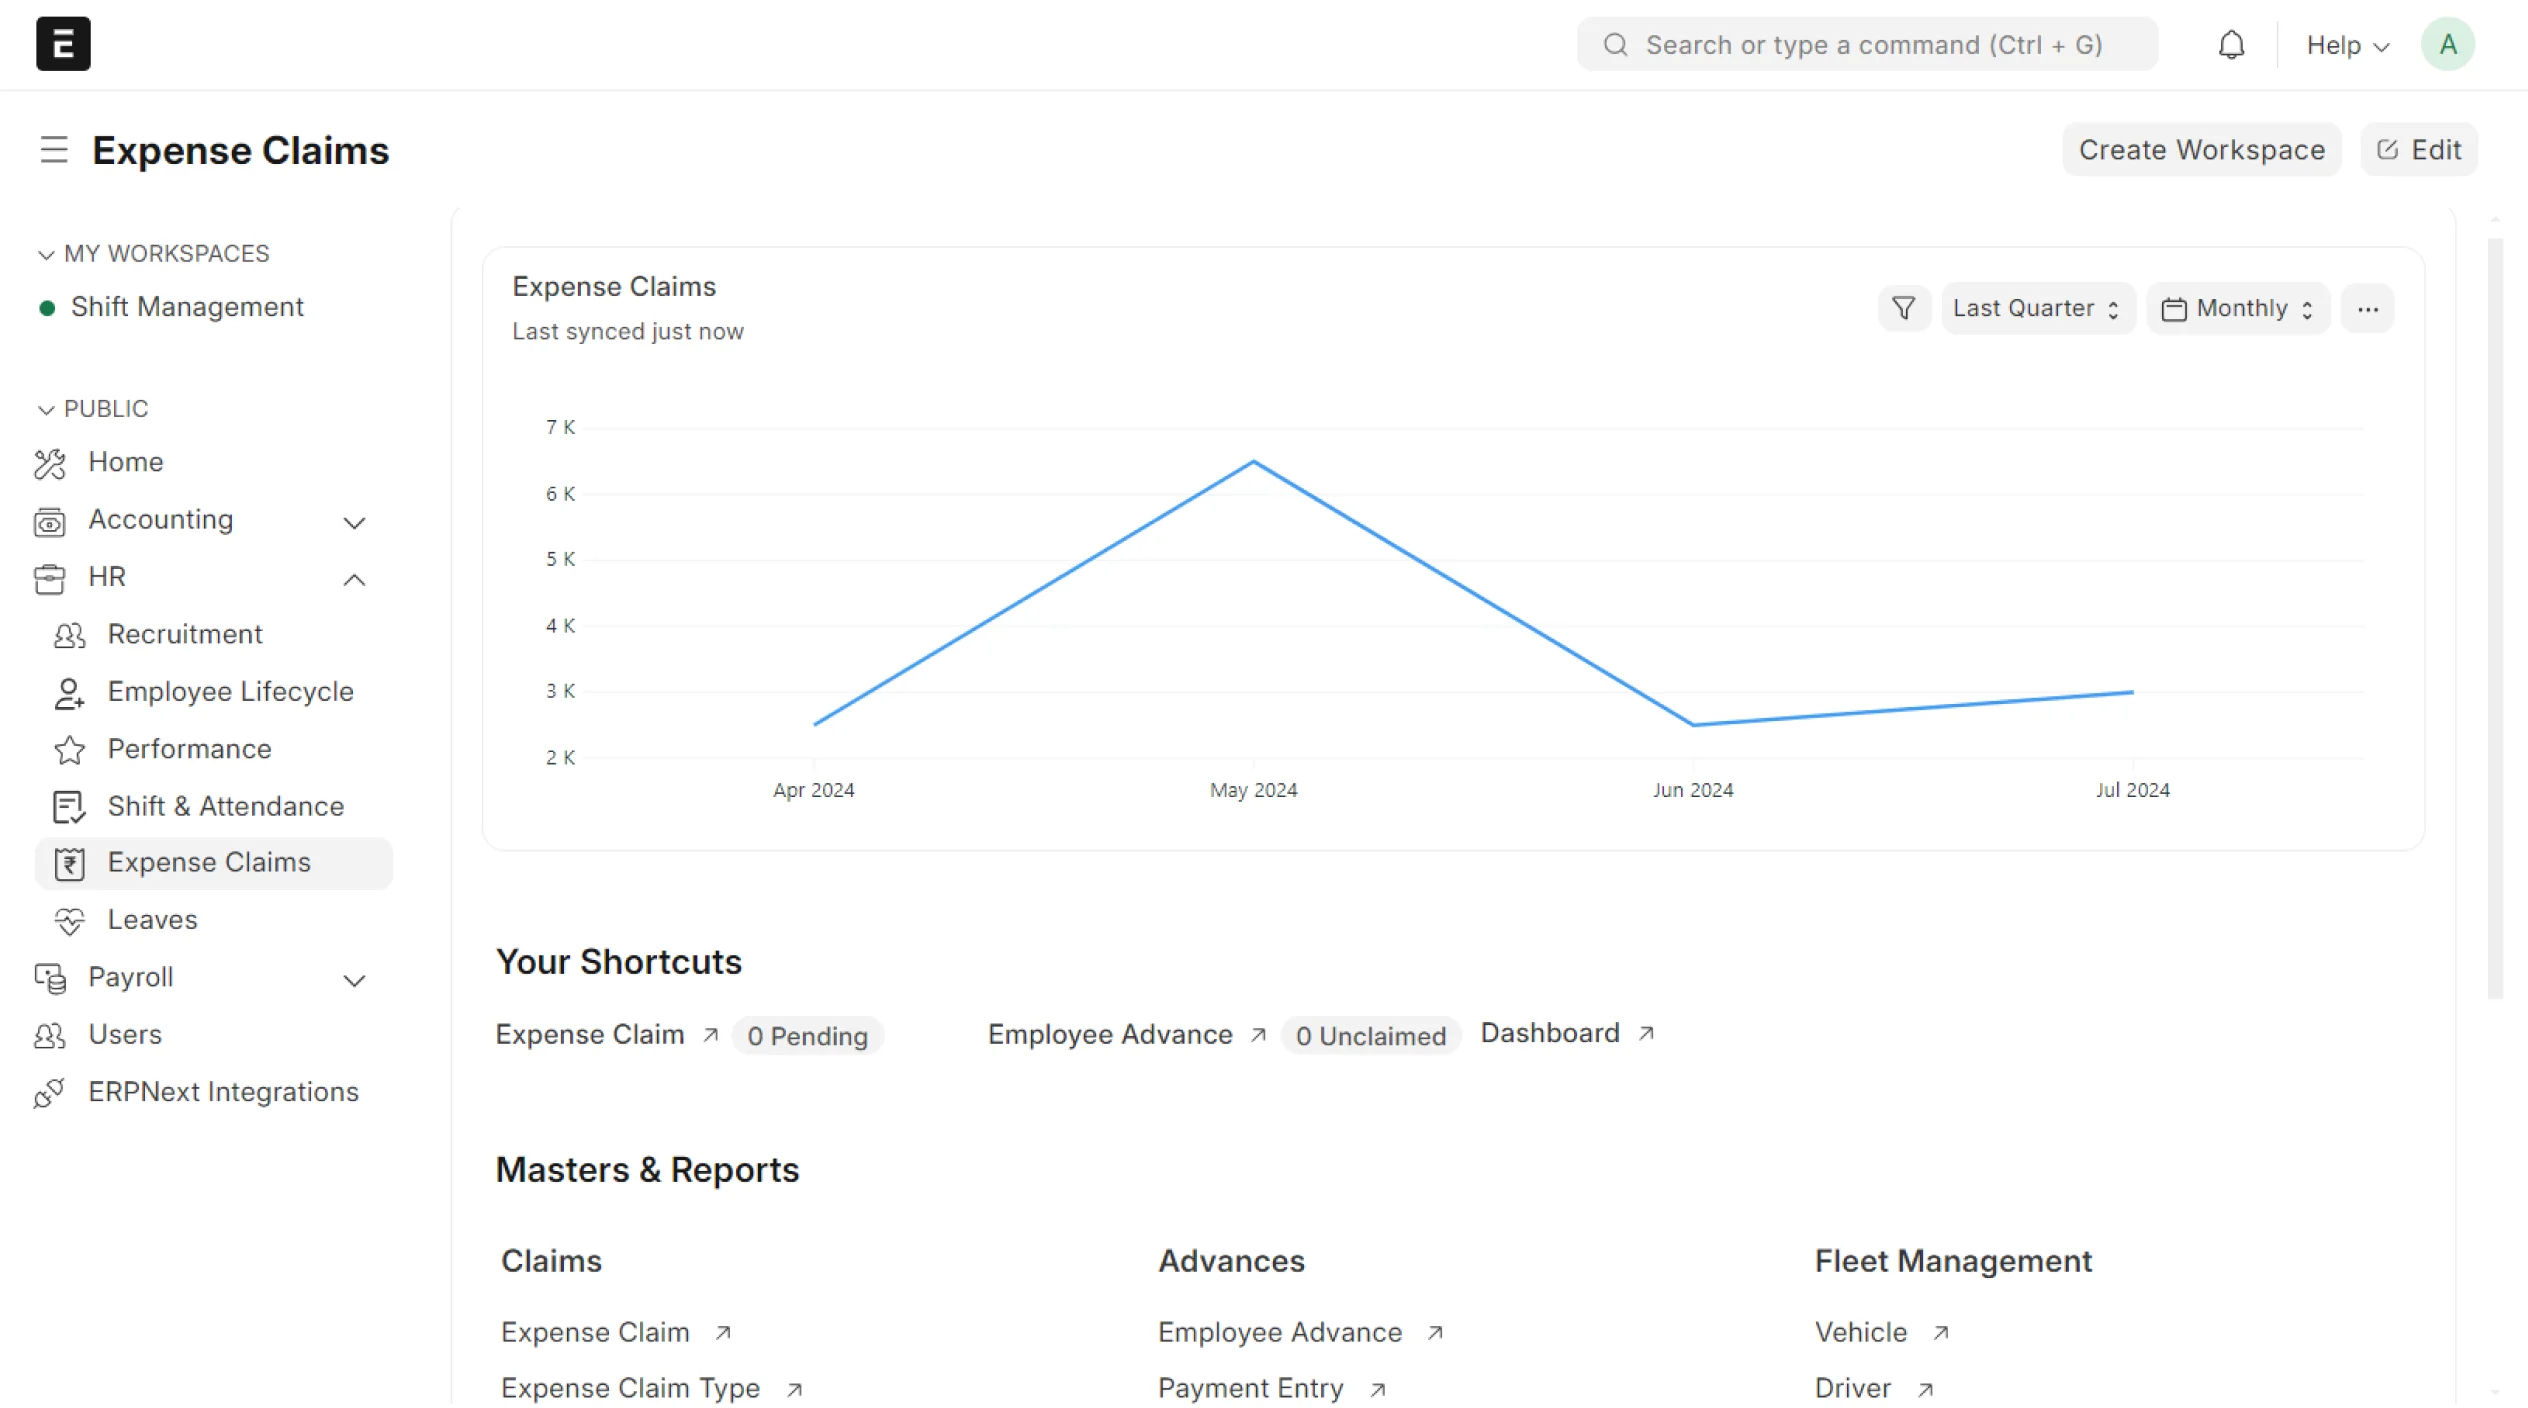Collapse the HR section chevron
2528x1408 pixels.
(x=353, y=579)
